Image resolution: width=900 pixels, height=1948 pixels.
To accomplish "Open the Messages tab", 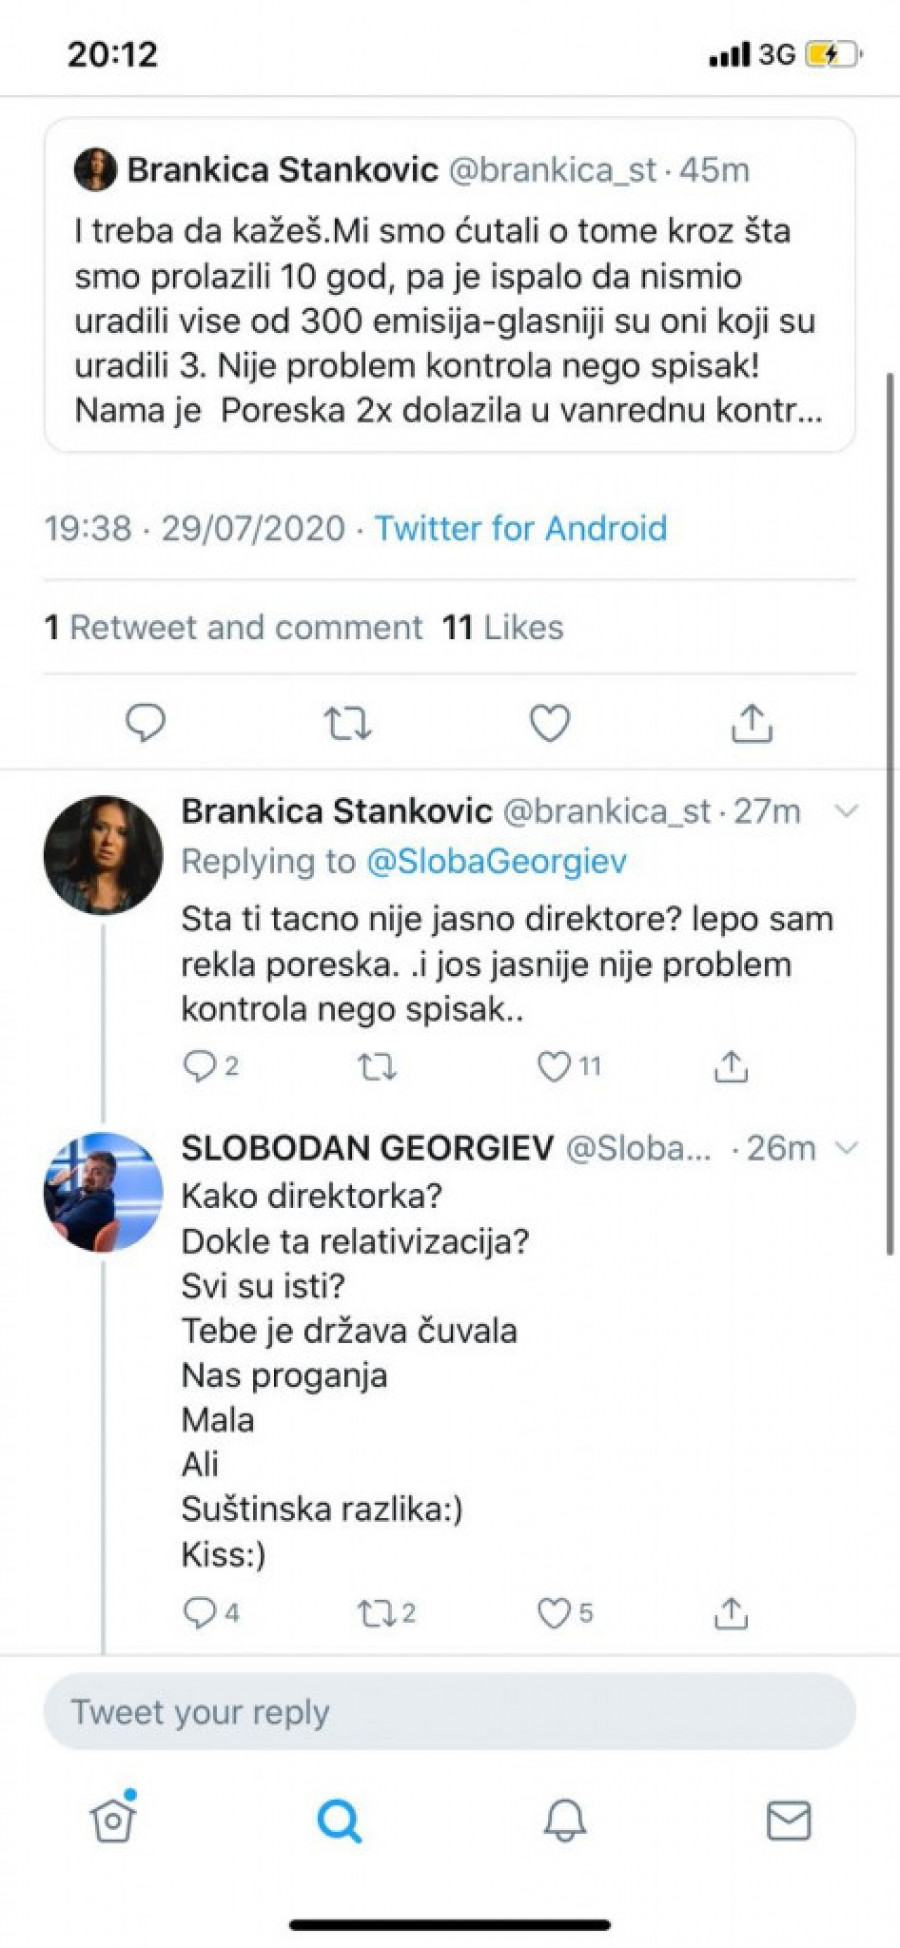I will click(788, 1820).
